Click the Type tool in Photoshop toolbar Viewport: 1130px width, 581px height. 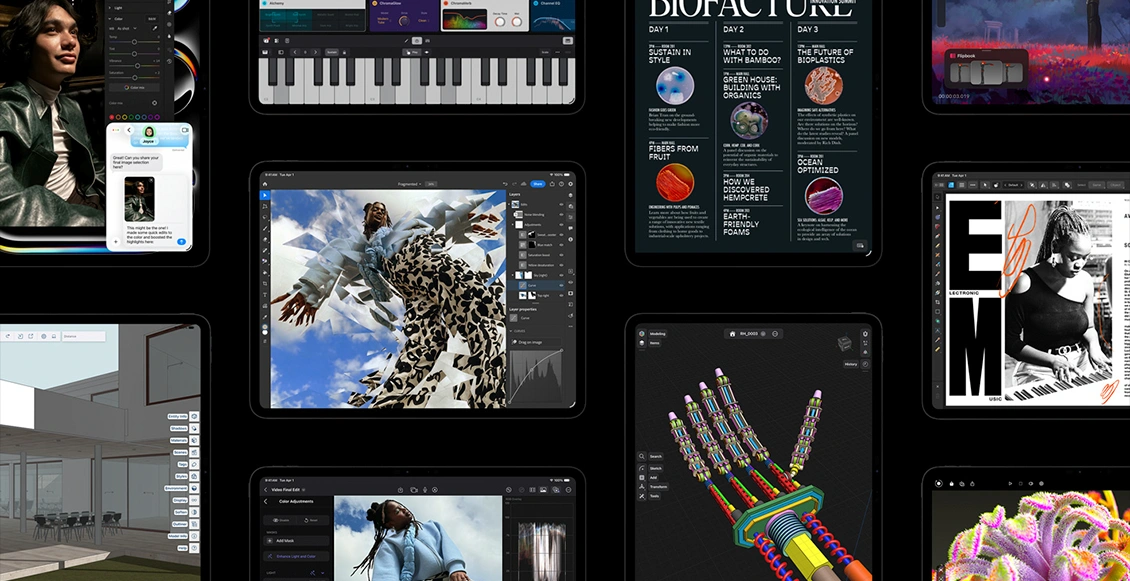[265, 295]
